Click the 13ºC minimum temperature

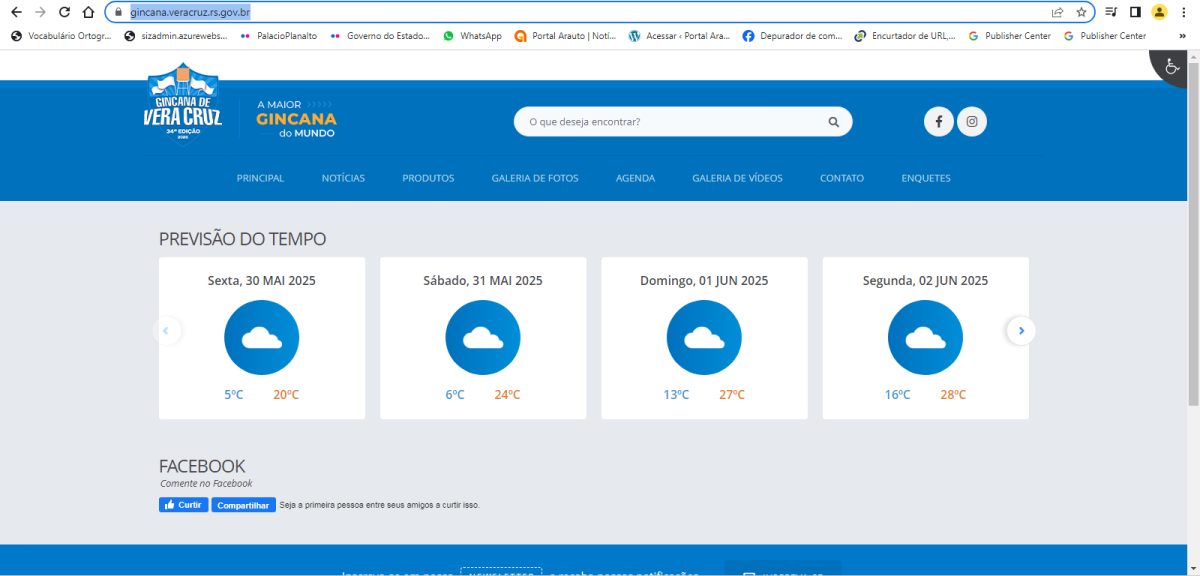click(x=676, y=395)
